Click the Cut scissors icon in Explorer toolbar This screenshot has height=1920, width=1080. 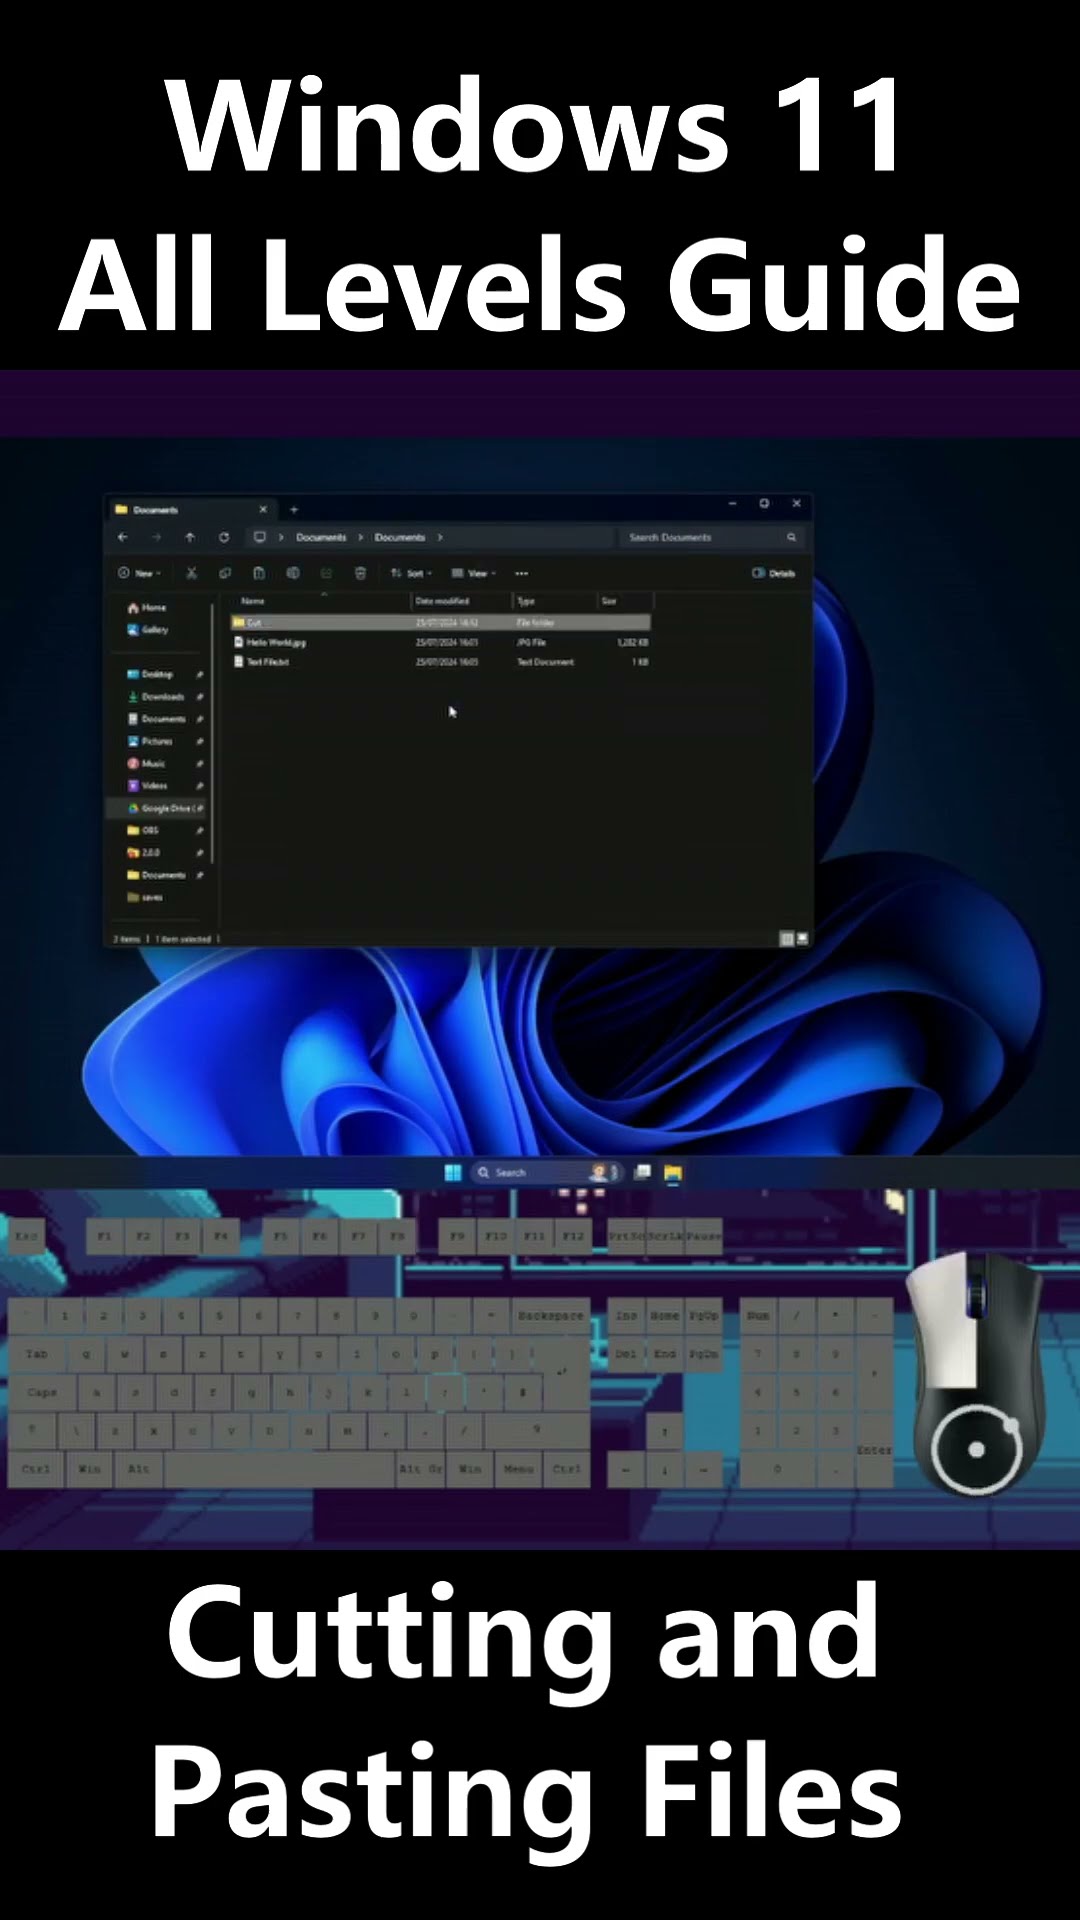(191, 573)
